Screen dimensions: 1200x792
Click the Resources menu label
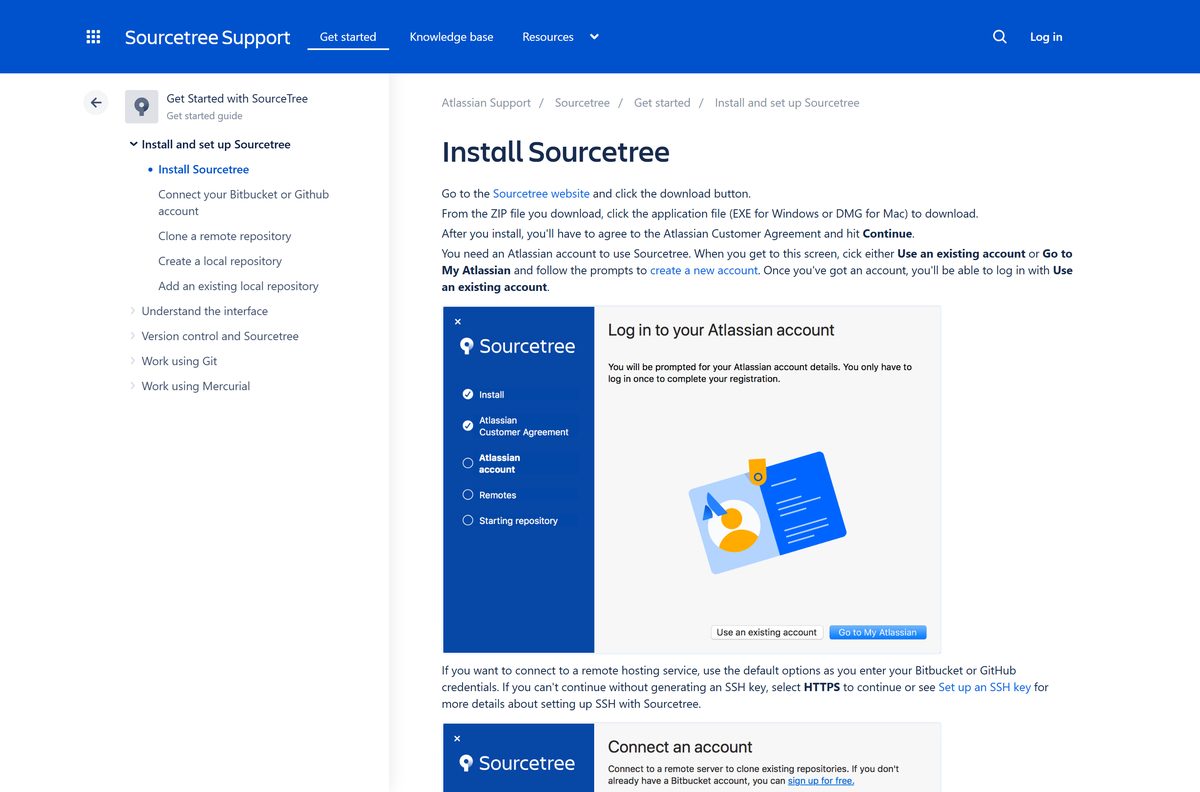[548, 37]
